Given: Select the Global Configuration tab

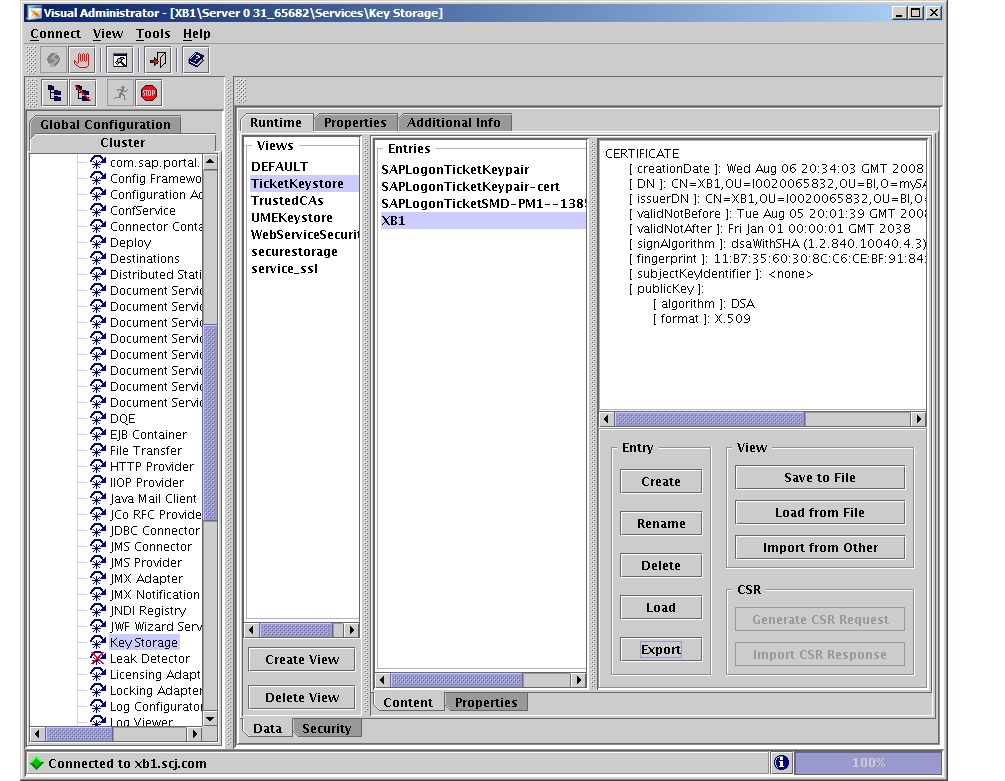Looking at the screenshot, I should [105, 124].
